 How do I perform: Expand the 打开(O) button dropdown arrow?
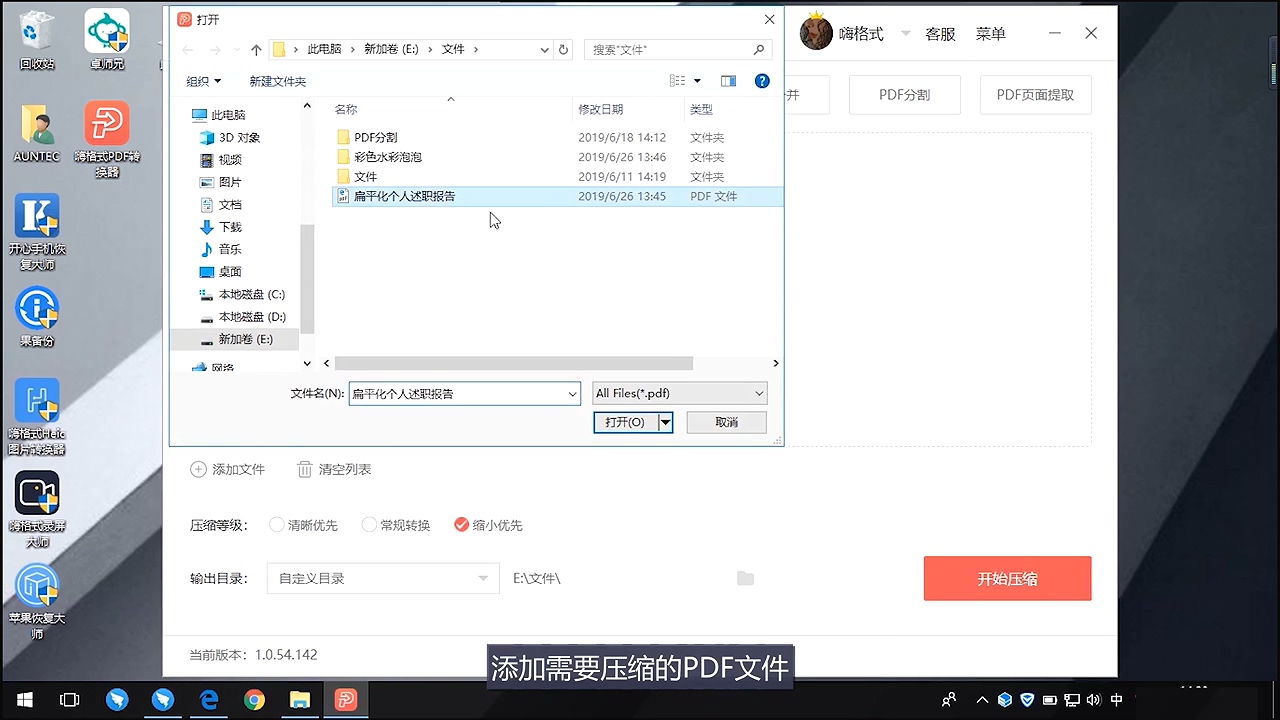click(664, 422)
